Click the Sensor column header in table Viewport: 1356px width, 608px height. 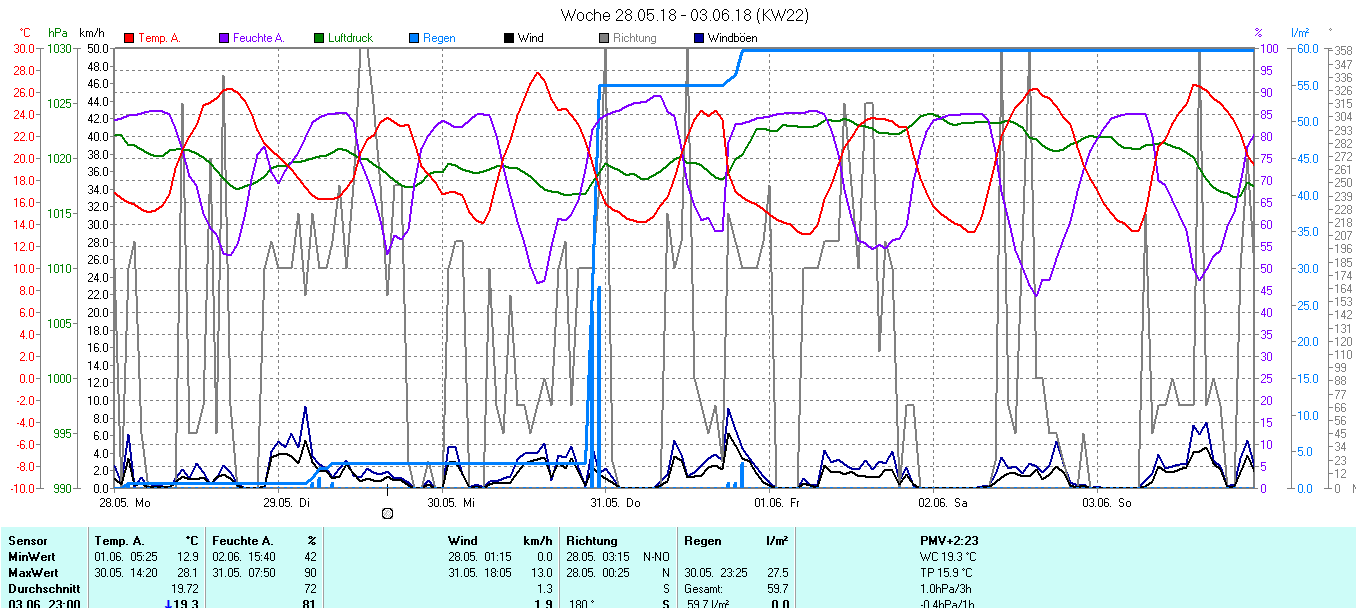coord(28,541)
